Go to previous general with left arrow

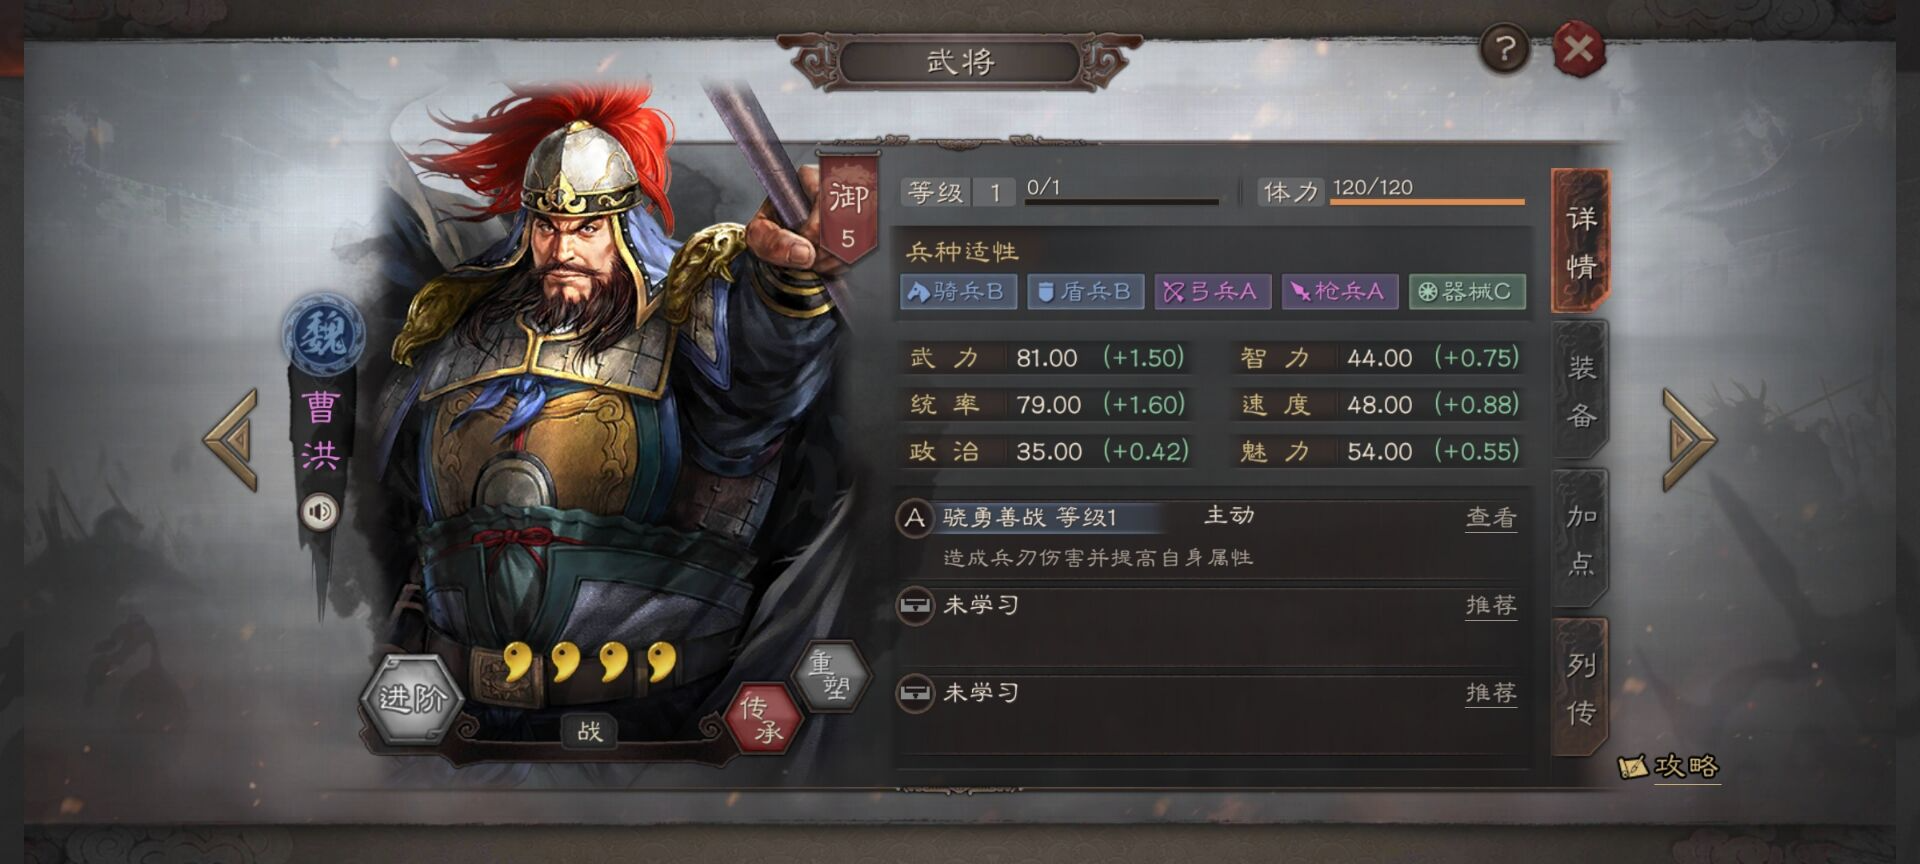tap(231, 439)
